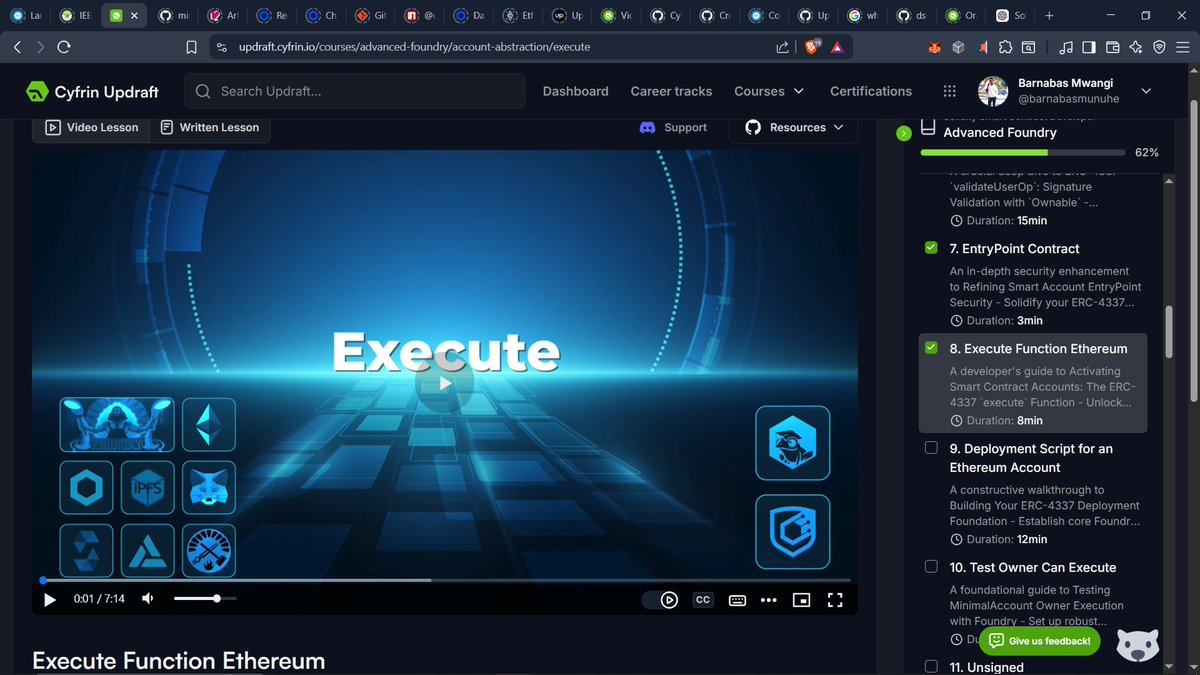This screenshot has width=1200, height=675.
Task: Expand the user account chevron menu
Action: pyautogui.click(x=1146, y=91)
